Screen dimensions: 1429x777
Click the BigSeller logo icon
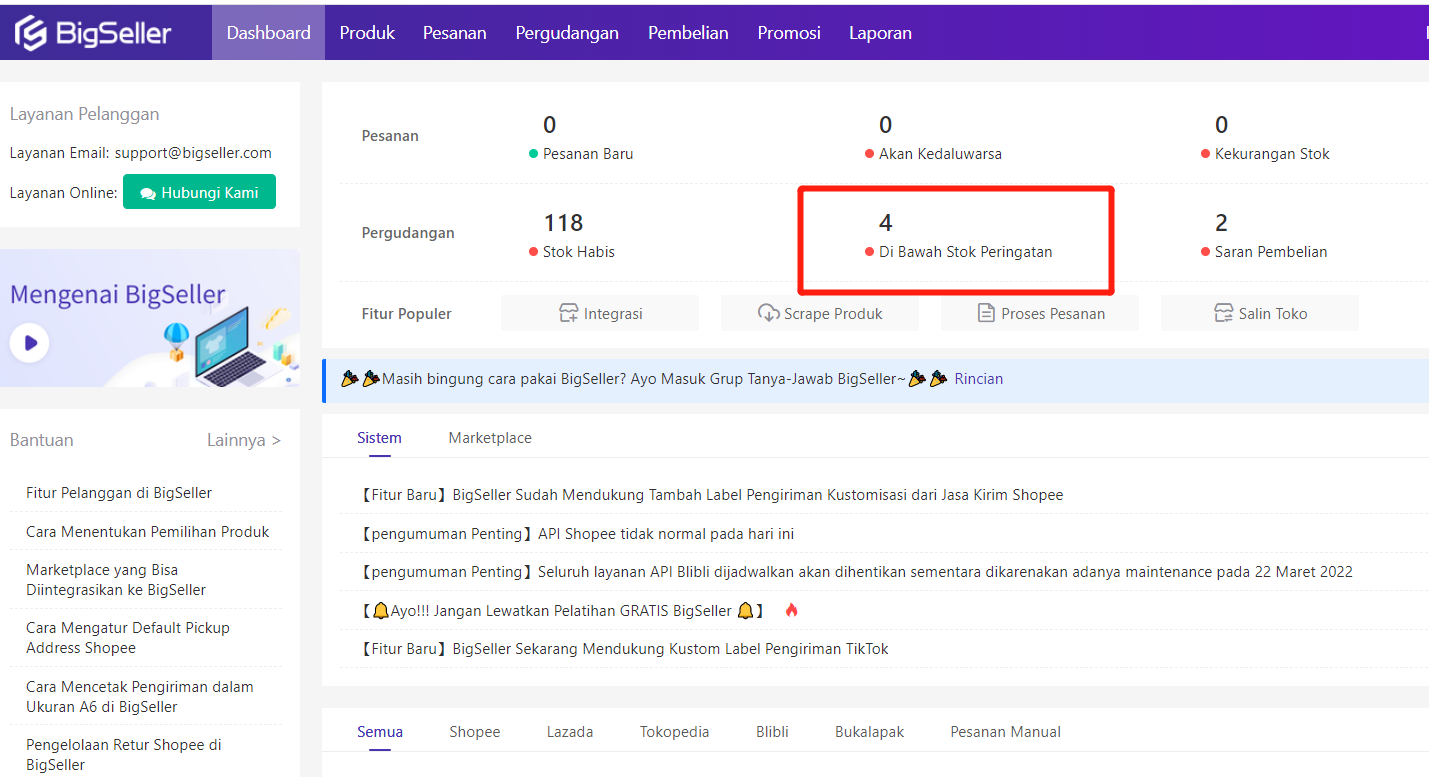(31, 33)
